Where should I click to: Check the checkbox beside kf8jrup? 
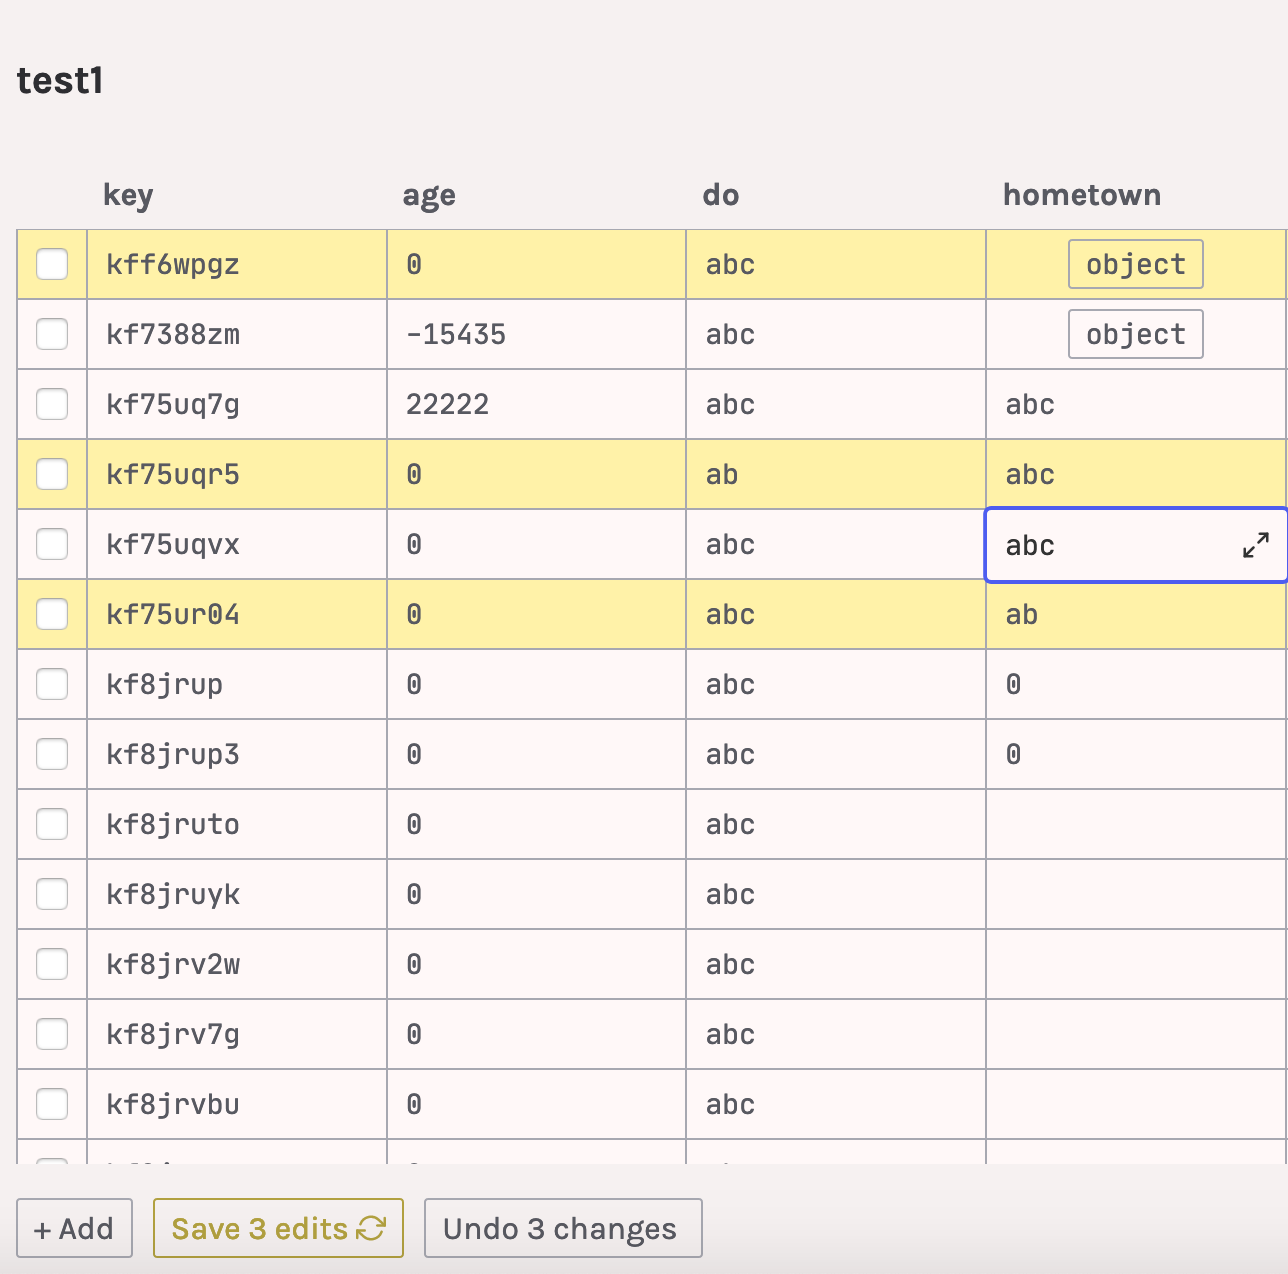(x=52, y=684)
